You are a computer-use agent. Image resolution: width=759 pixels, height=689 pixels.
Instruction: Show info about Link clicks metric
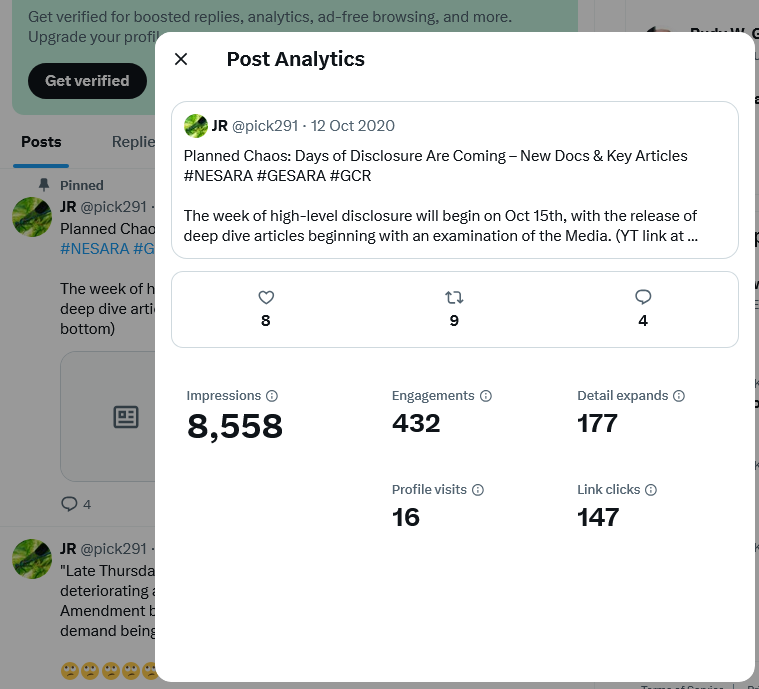tap(651, 490)
